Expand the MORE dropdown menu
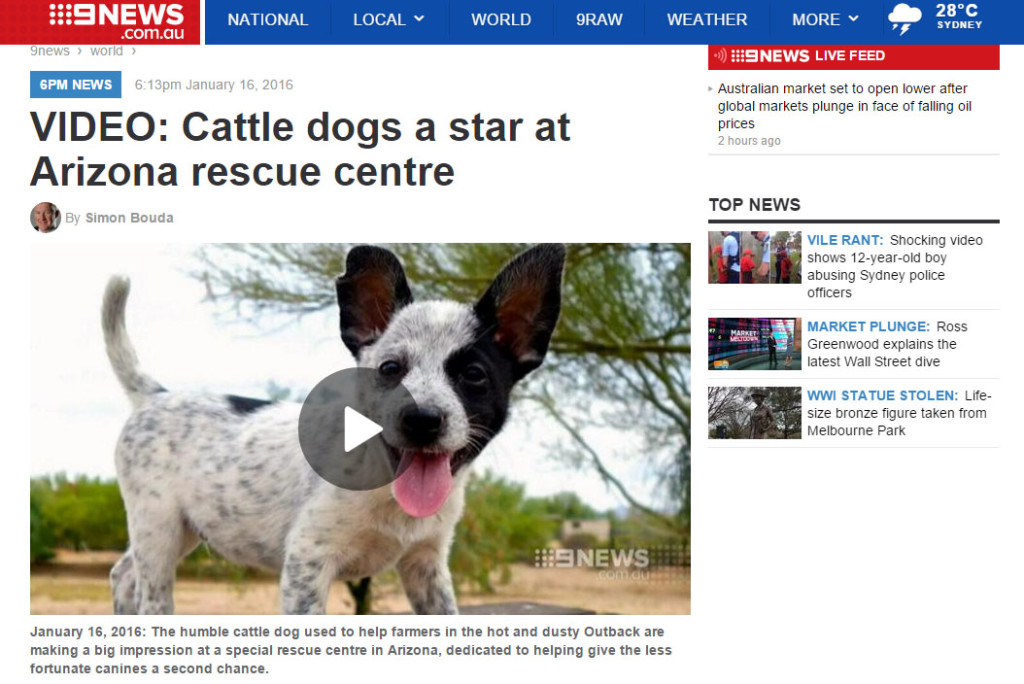Image resolution: width=1024 pixels, height=684 pixels. pyautogui.click(x=825, y=20)
